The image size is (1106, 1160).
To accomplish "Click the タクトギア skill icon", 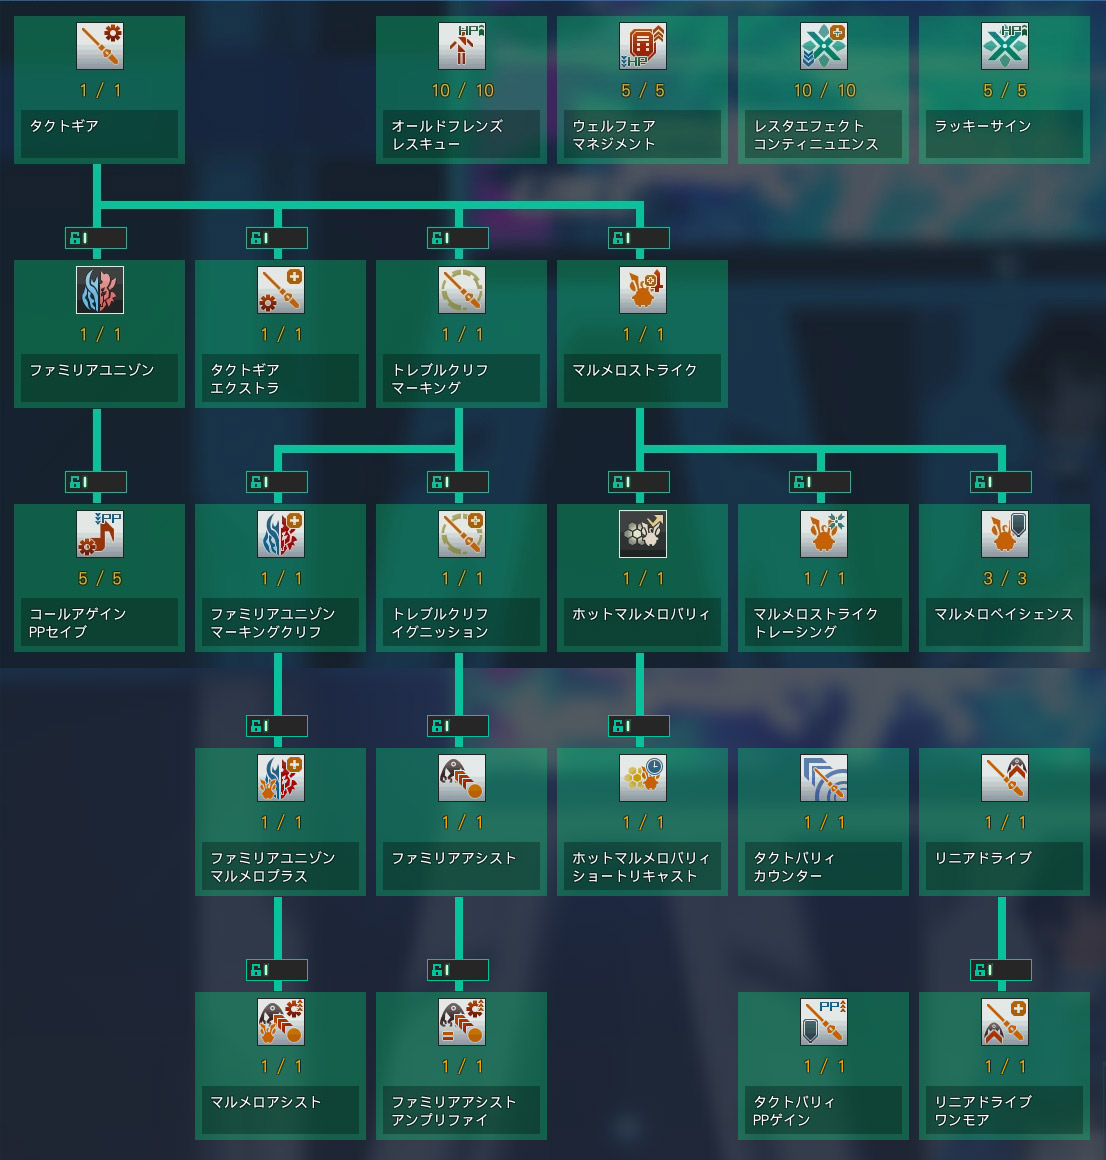I will coord(99,46).
